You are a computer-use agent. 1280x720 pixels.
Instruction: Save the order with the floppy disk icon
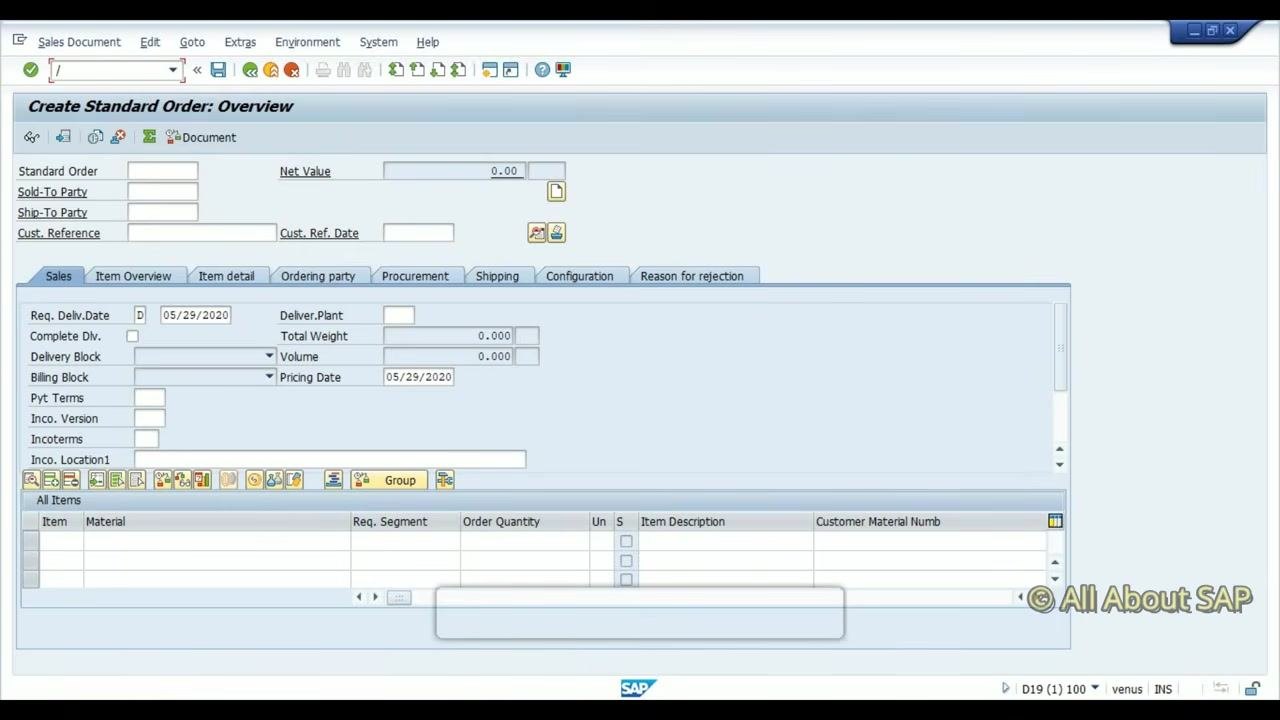pos(218,70)
